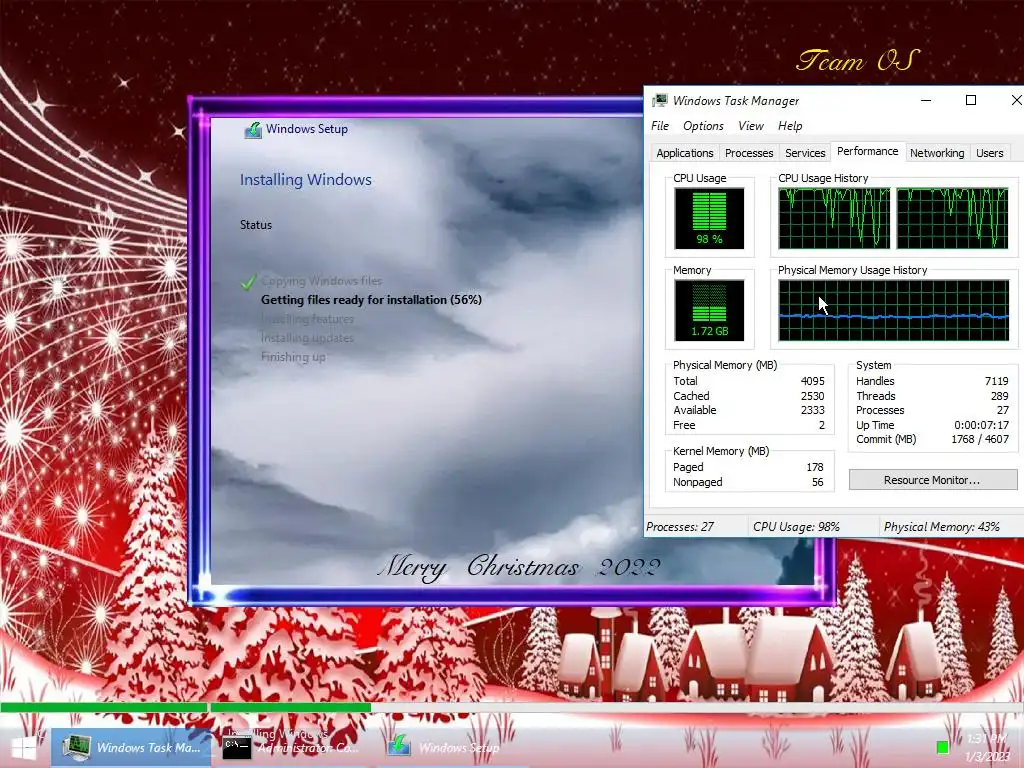Image resolution: width=1024 pixels, height=768 pixels.
Task: Switch to the Applications tab
Action: 684,153
